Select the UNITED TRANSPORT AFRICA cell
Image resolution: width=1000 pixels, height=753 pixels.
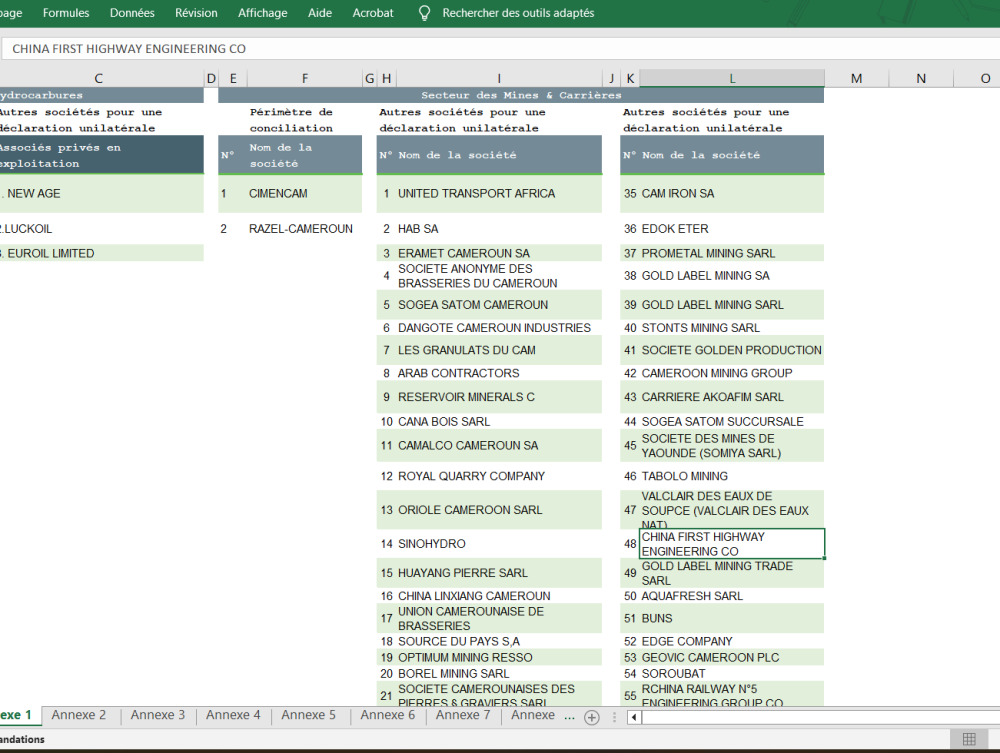pyautogui.click(x=499, y=194)
